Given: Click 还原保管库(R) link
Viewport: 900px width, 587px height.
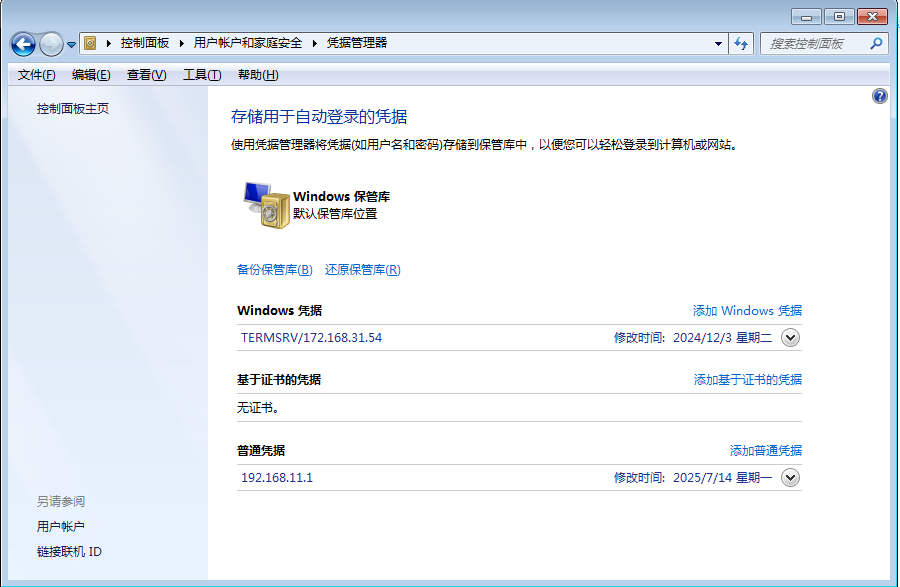Looking at the screenshot, I should click(x=362, y=270).
